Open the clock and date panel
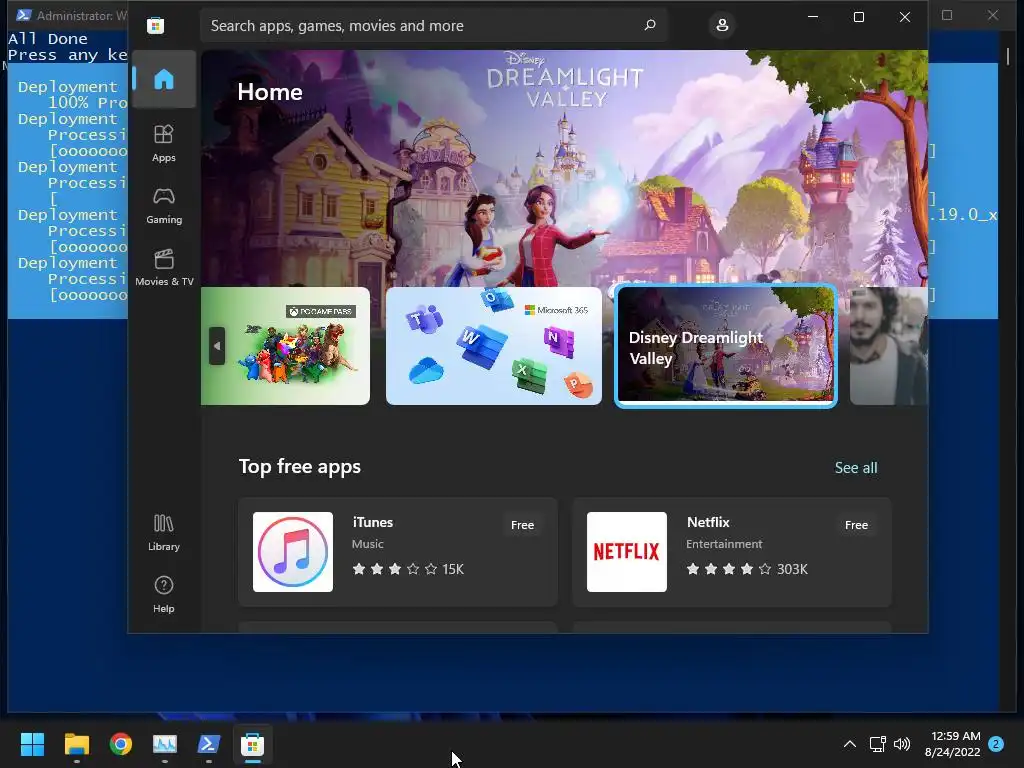The image size is (1024, 768). point(952,744)
